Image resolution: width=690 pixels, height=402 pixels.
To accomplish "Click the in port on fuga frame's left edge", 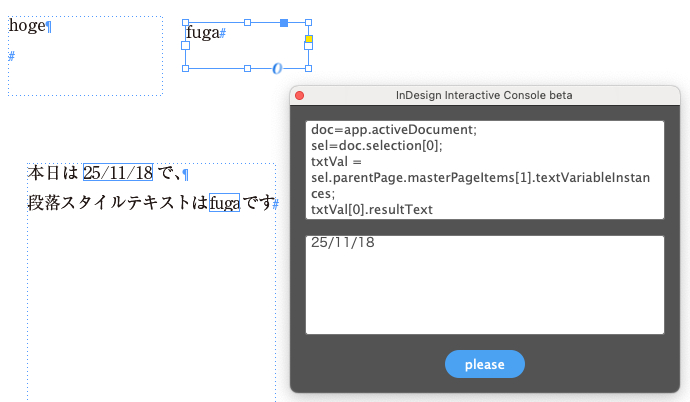I will 185,45.
